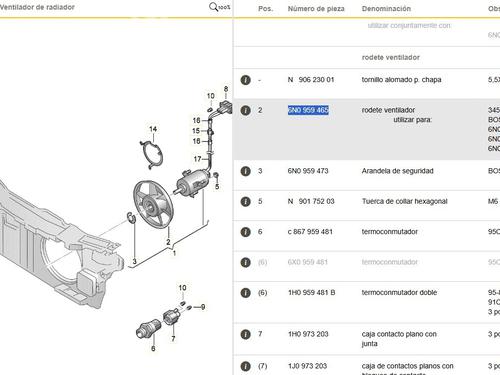Open info icon for rodete ventilador position 2
Screen dimensions: 500x375
coord(246,110)
